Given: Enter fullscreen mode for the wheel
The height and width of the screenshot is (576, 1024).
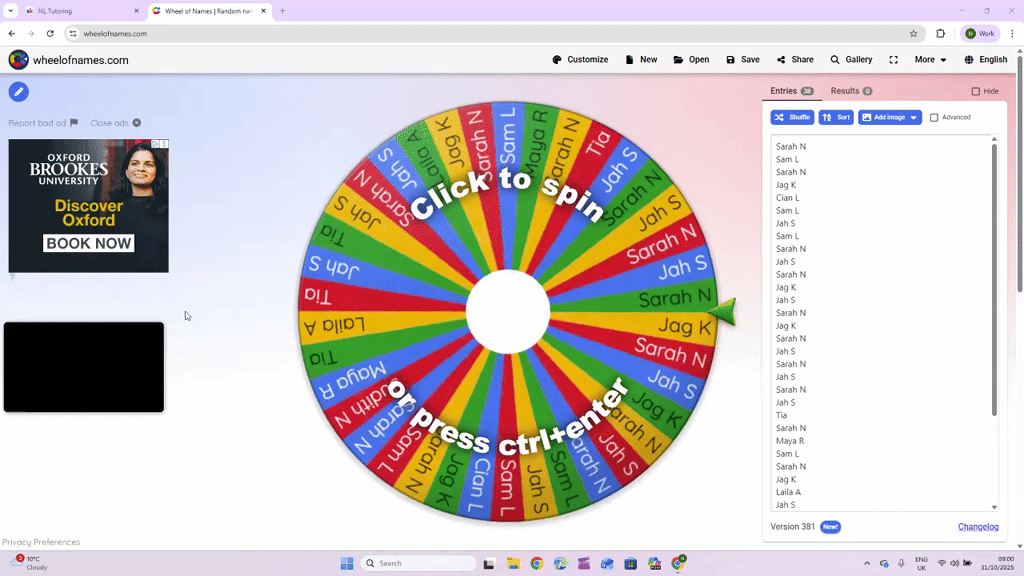Looking at the screenshot, I should 893,59.
